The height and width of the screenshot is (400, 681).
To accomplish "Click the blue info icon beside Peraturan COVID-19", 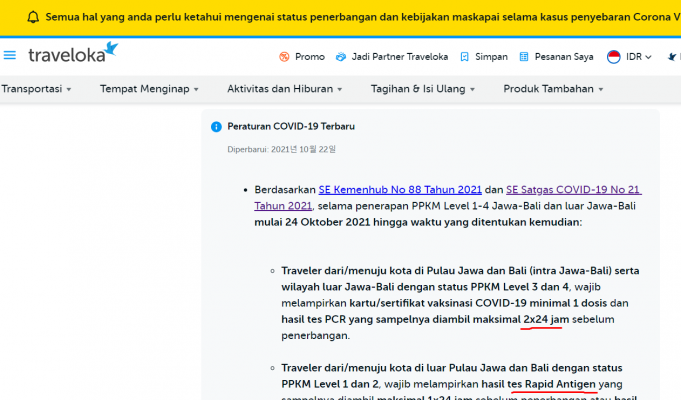I will [x=215, y=127].
